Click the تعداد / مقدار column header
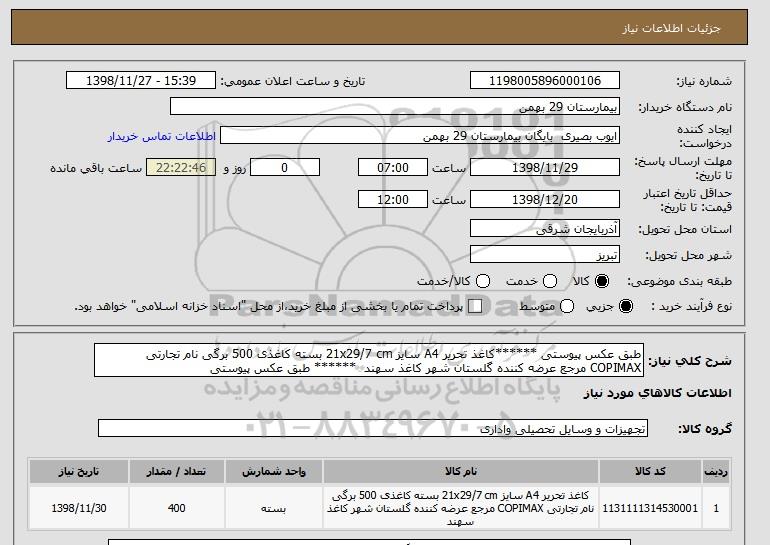Image resolution: width=770 pixels, height=545 pixels. (x=176, y=471)
